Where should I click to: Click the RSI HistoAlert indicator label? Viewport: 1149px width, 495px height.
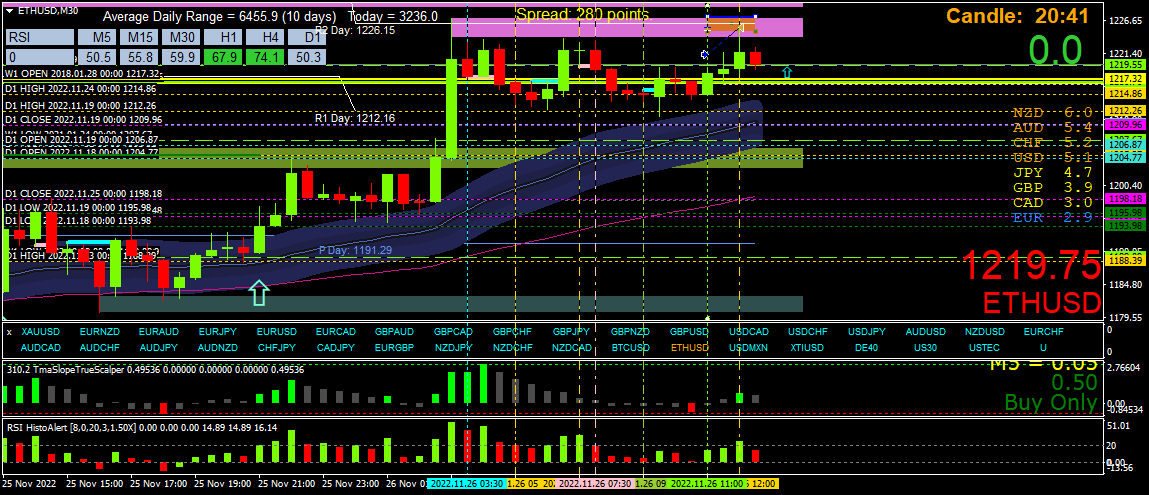tap(142, 427)
